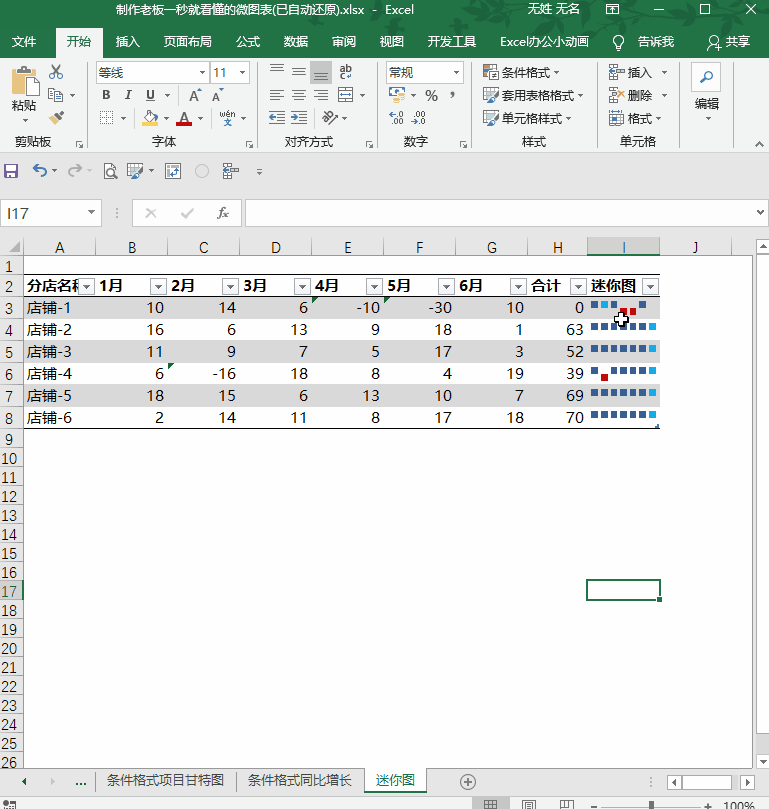
Task: Open the filter dropdown for 迷你图
Action: pyautogui.click(x=651, y=286)
